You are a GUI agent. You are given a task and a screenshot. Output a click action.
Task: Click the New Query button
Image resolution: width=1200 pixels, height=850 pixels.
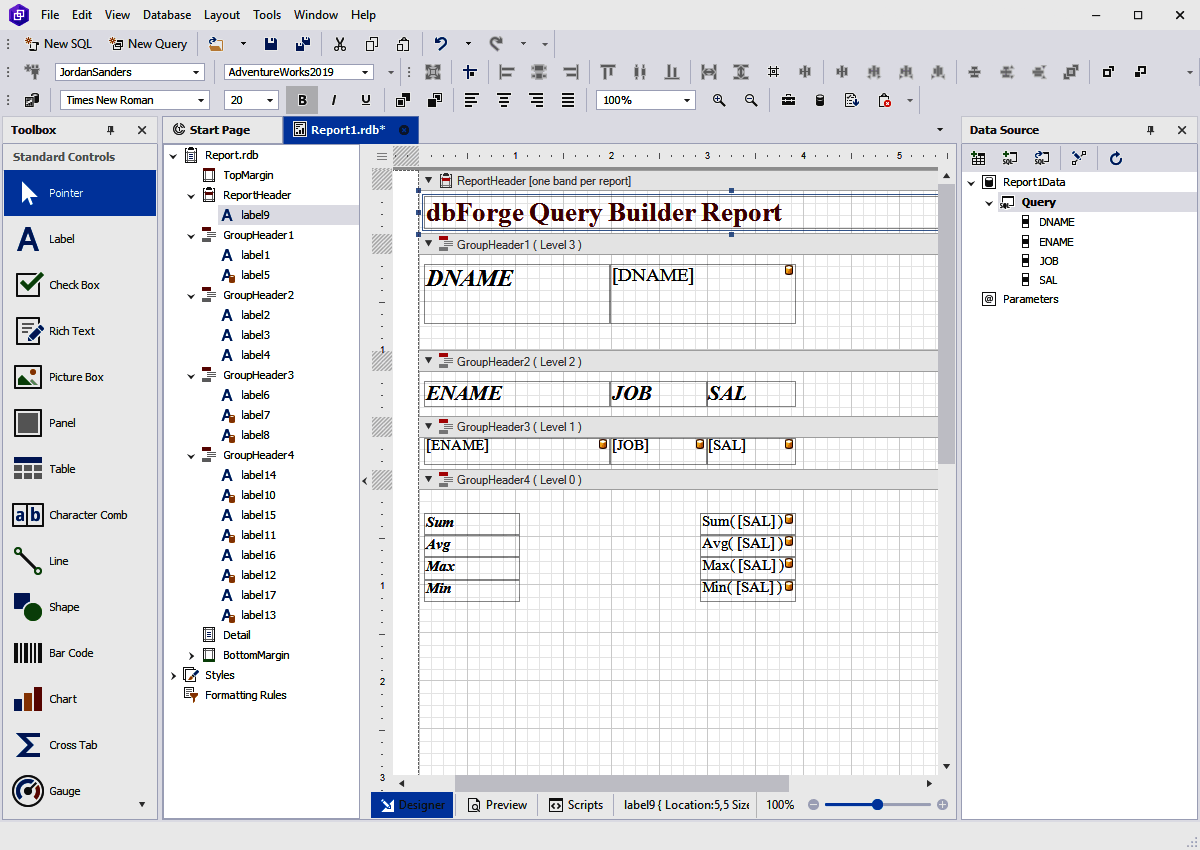(148, 44)
